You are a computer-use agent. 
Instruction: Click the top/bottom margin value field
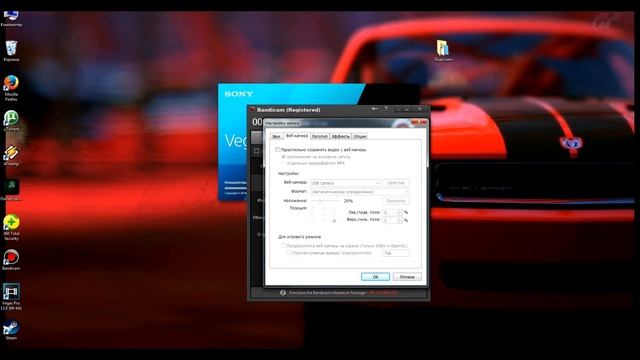390,220
